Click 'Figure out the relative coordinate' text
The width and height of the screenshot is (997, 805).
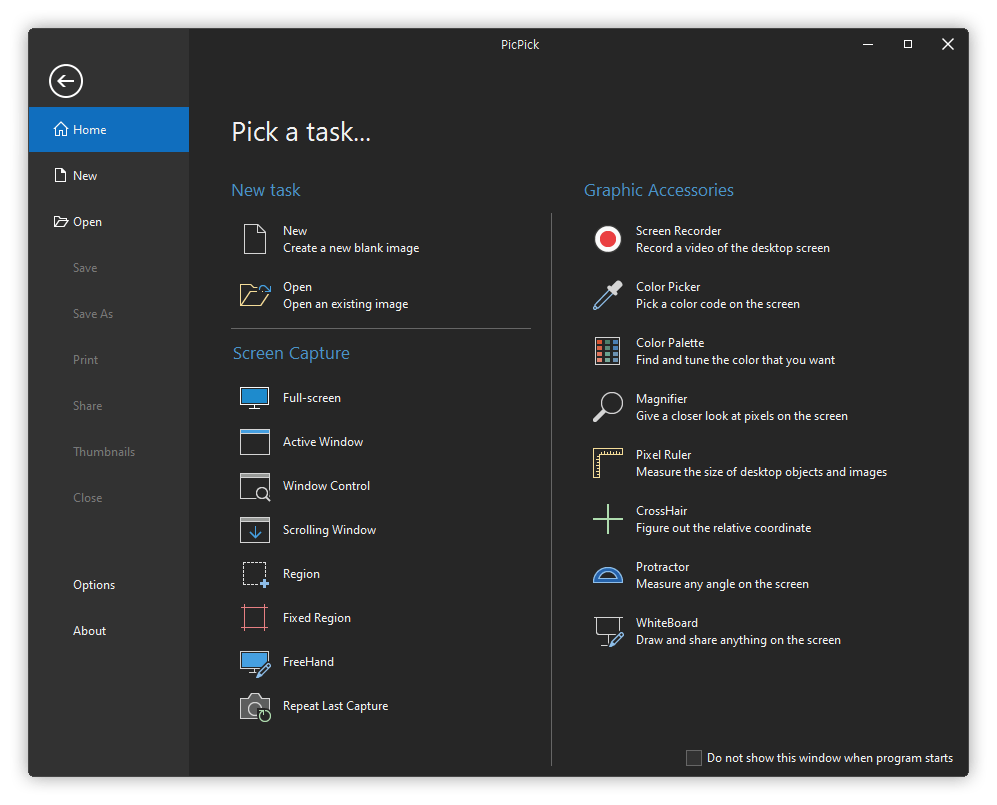pyautogui.click(x=724, y=528)
